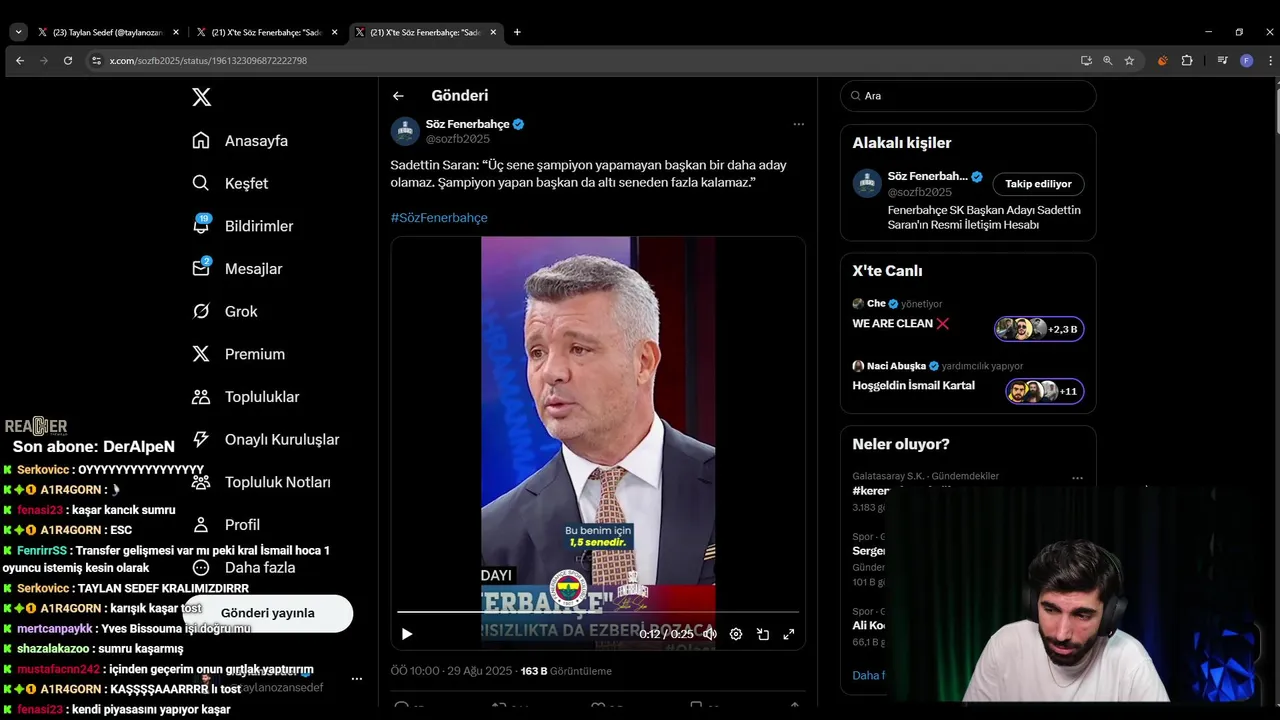The image size is (1280, 720).
Task: Open video settings gear
Action: point(736,634)
